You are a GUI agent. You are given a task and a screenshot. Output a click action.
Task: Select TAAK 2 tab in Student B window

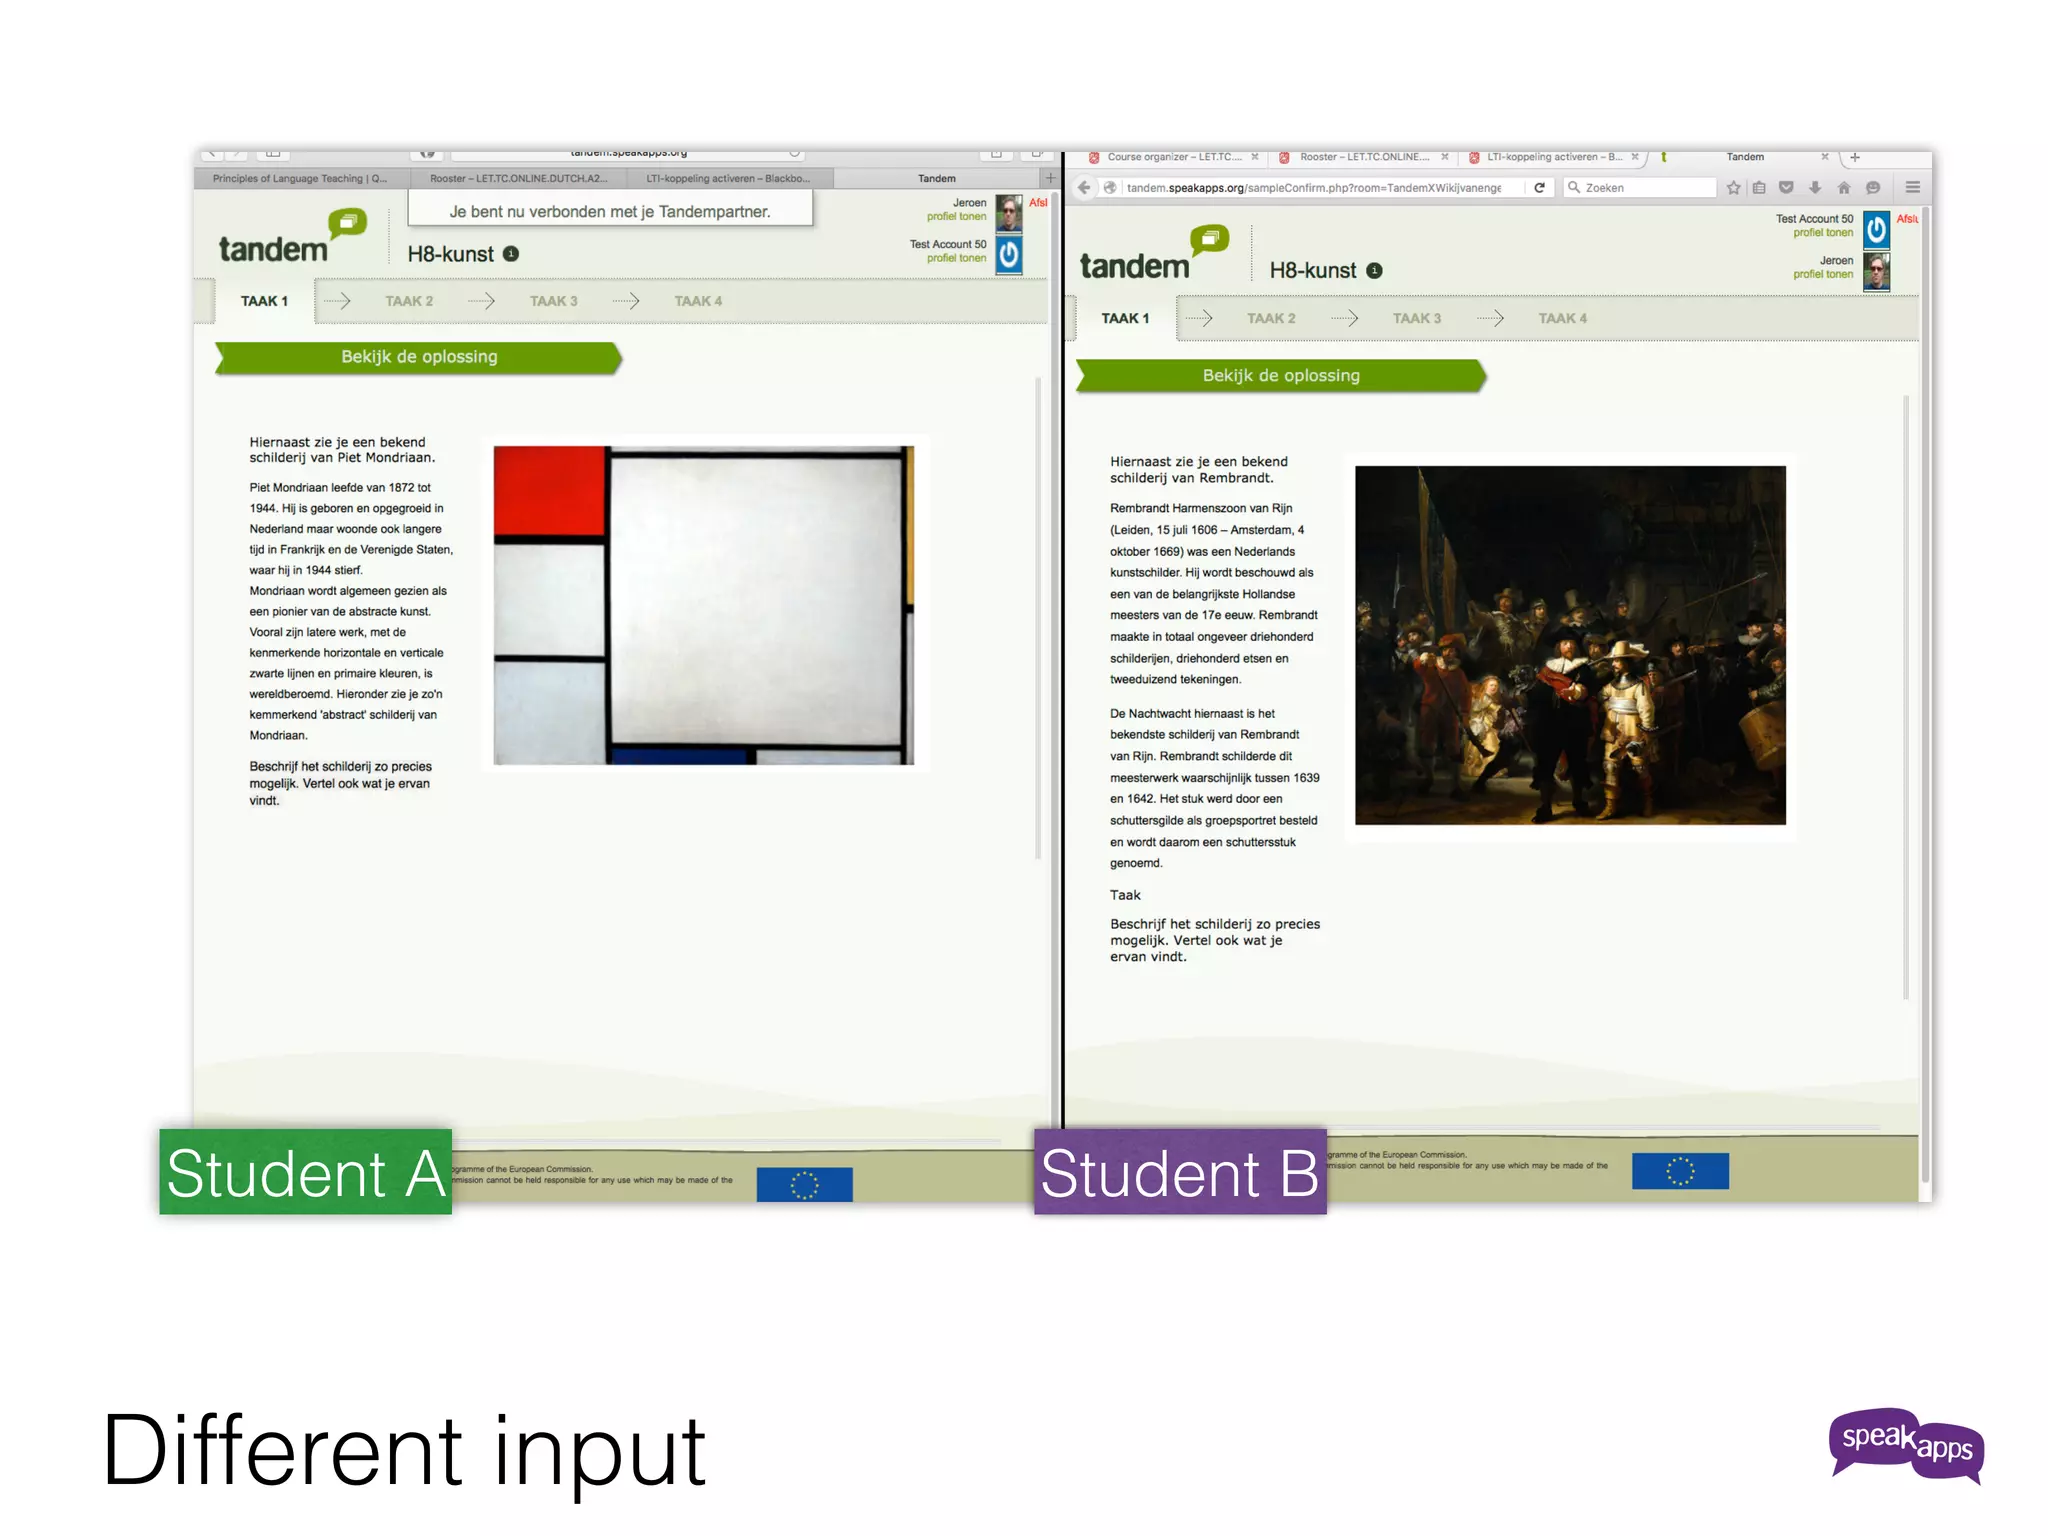coord(1271,318)
